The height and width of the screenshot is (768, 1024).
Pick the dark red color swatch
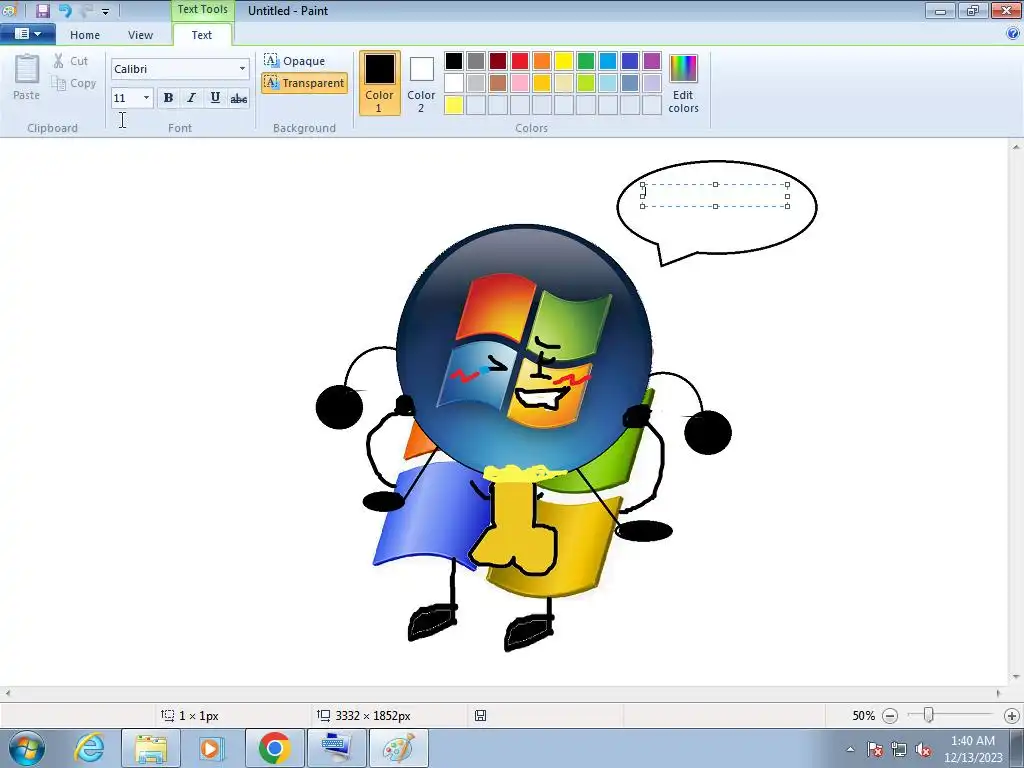point(498,61)
